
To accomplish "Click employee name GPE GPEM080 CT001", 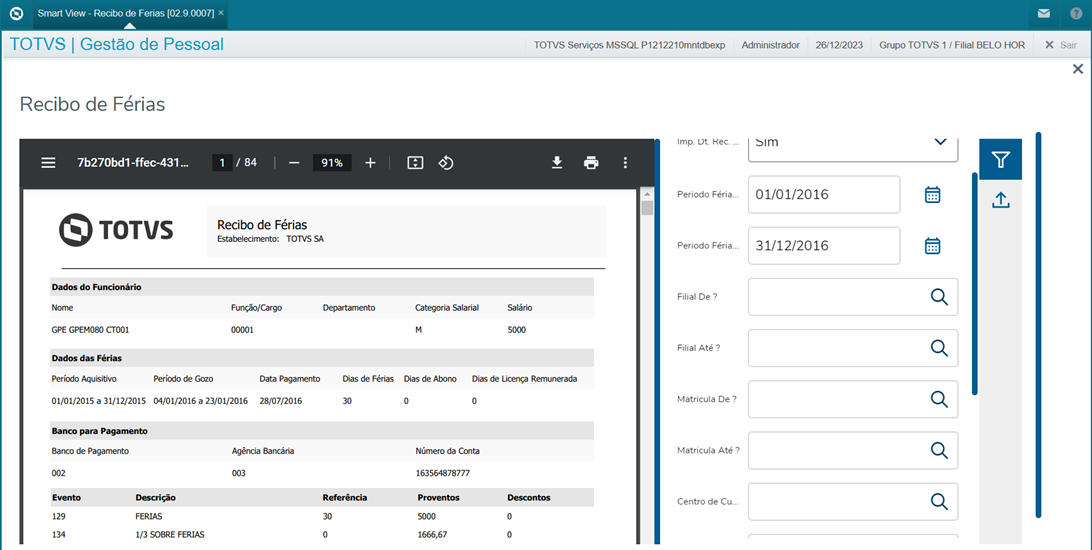I will pyautogui.click(x=91, y=330).
